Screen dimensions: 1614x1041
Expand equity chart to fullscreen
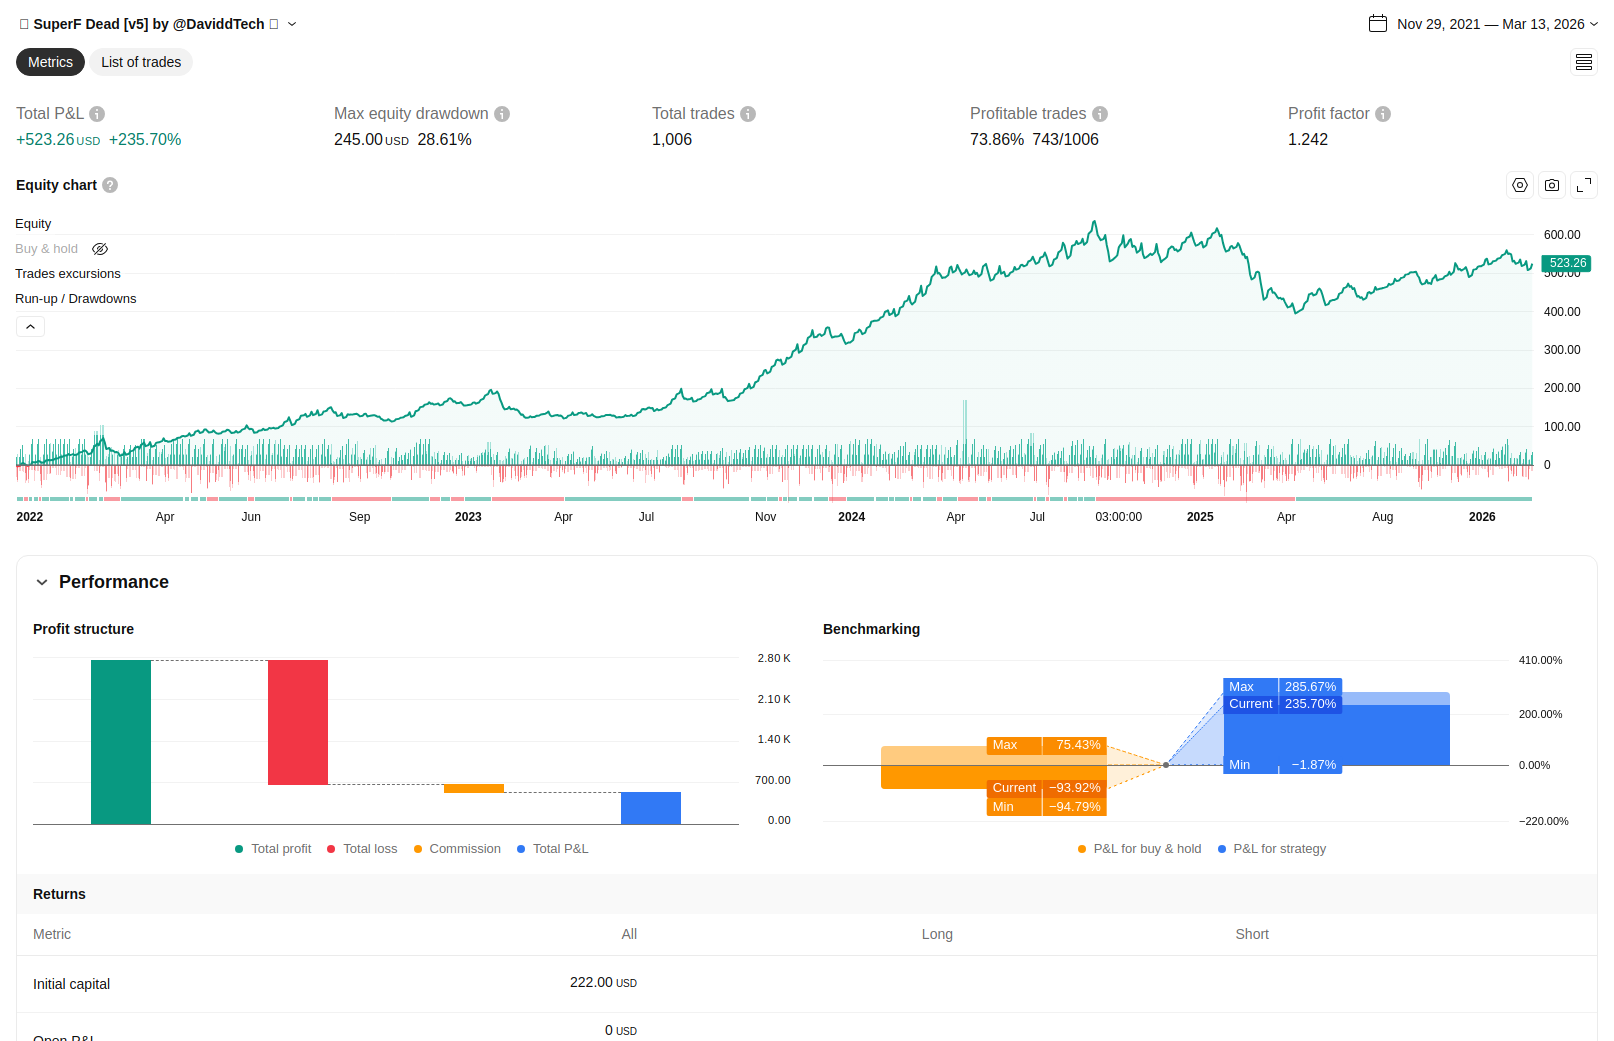coord(1584,185)
